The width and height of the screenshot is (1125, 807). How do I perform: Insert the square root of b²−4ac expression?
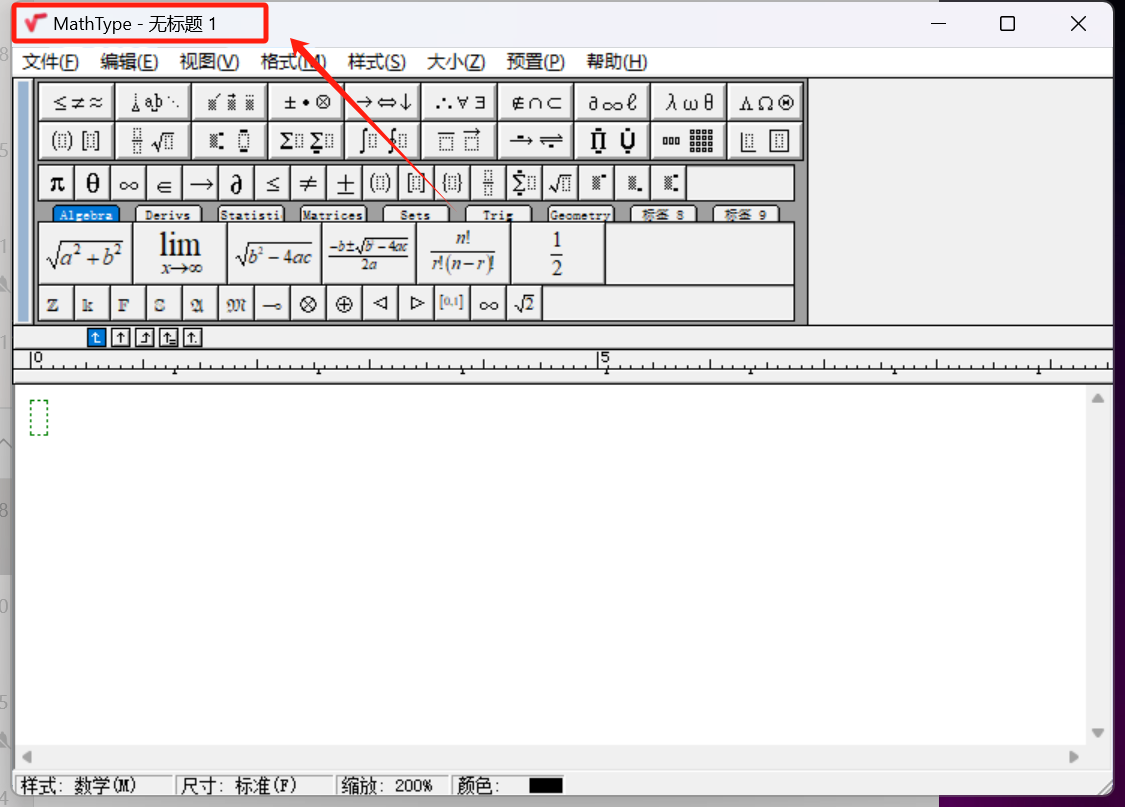click(274, 253)
